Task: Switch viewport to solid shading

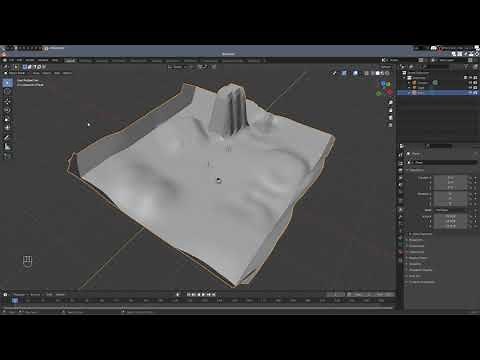Action: (378, 73)
